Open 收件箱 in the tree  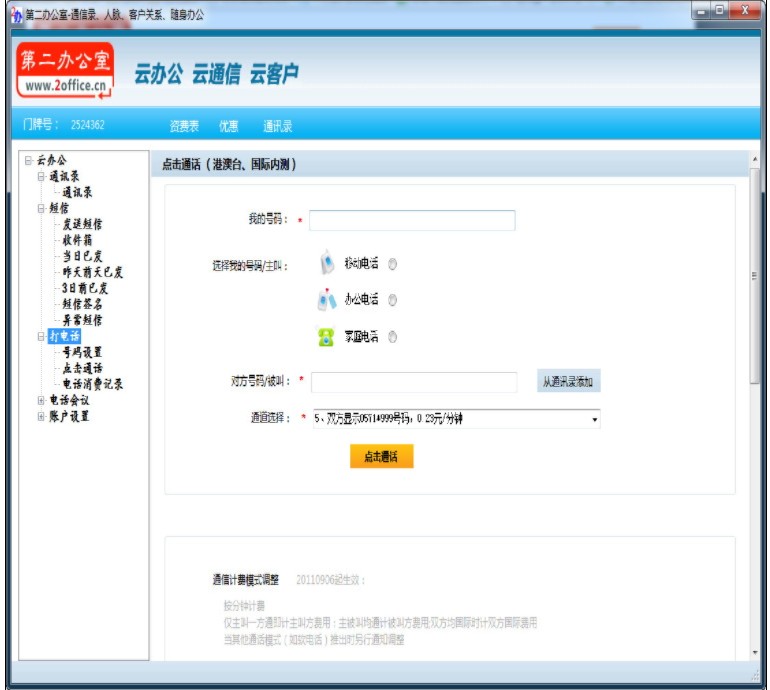77,240
